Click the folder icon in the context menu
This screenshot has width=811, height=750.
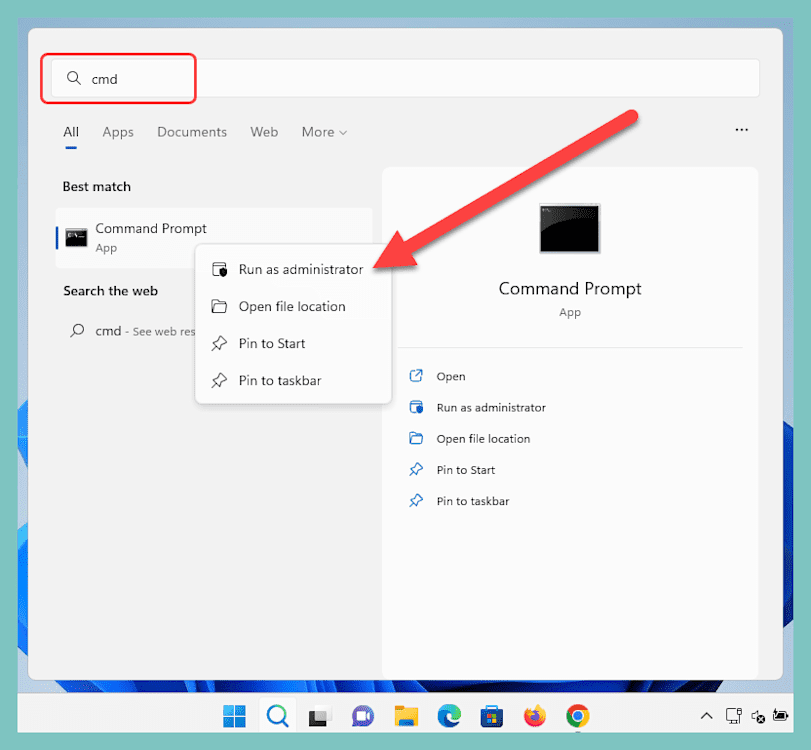(x=219, y=307)
